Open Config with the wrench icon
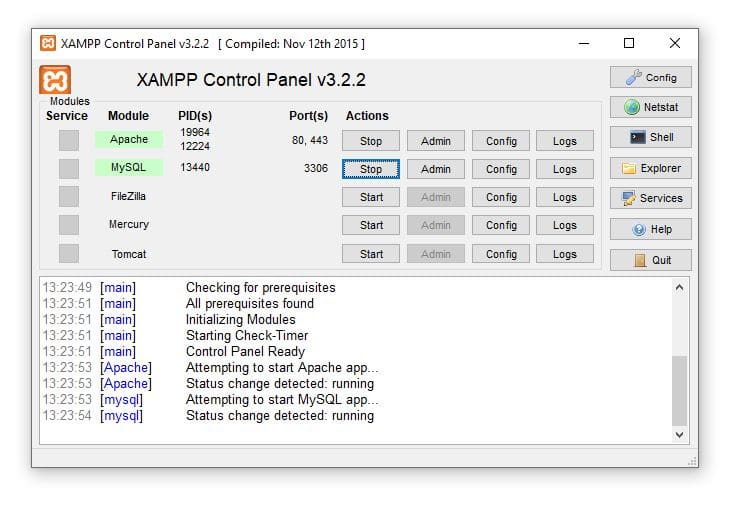This screenshot has width=735, height=510. point(650,77)
